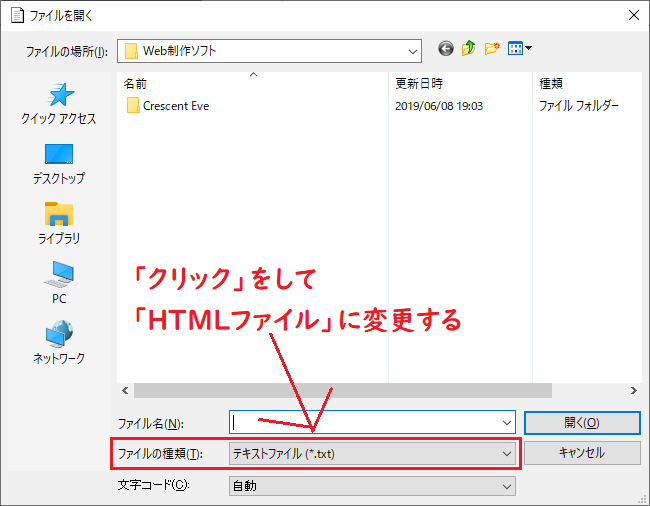Expand the file location dropdown
This screenshot has height=506, width=650.
tap(412, 50)
